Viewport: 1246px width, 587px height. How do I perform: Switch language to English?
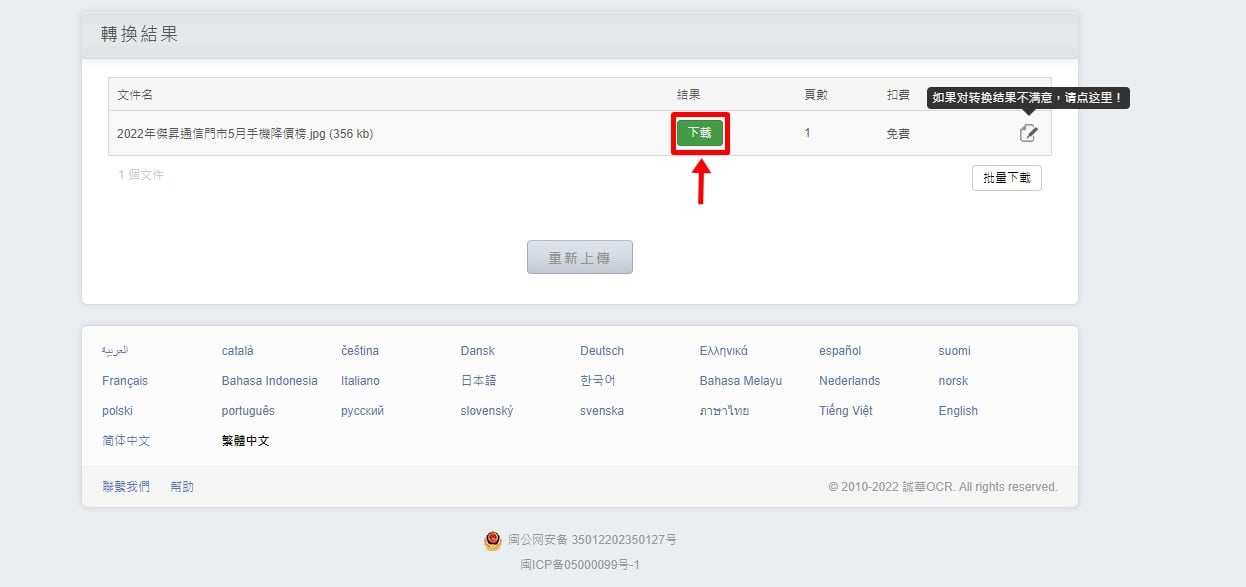click(958, 411)
